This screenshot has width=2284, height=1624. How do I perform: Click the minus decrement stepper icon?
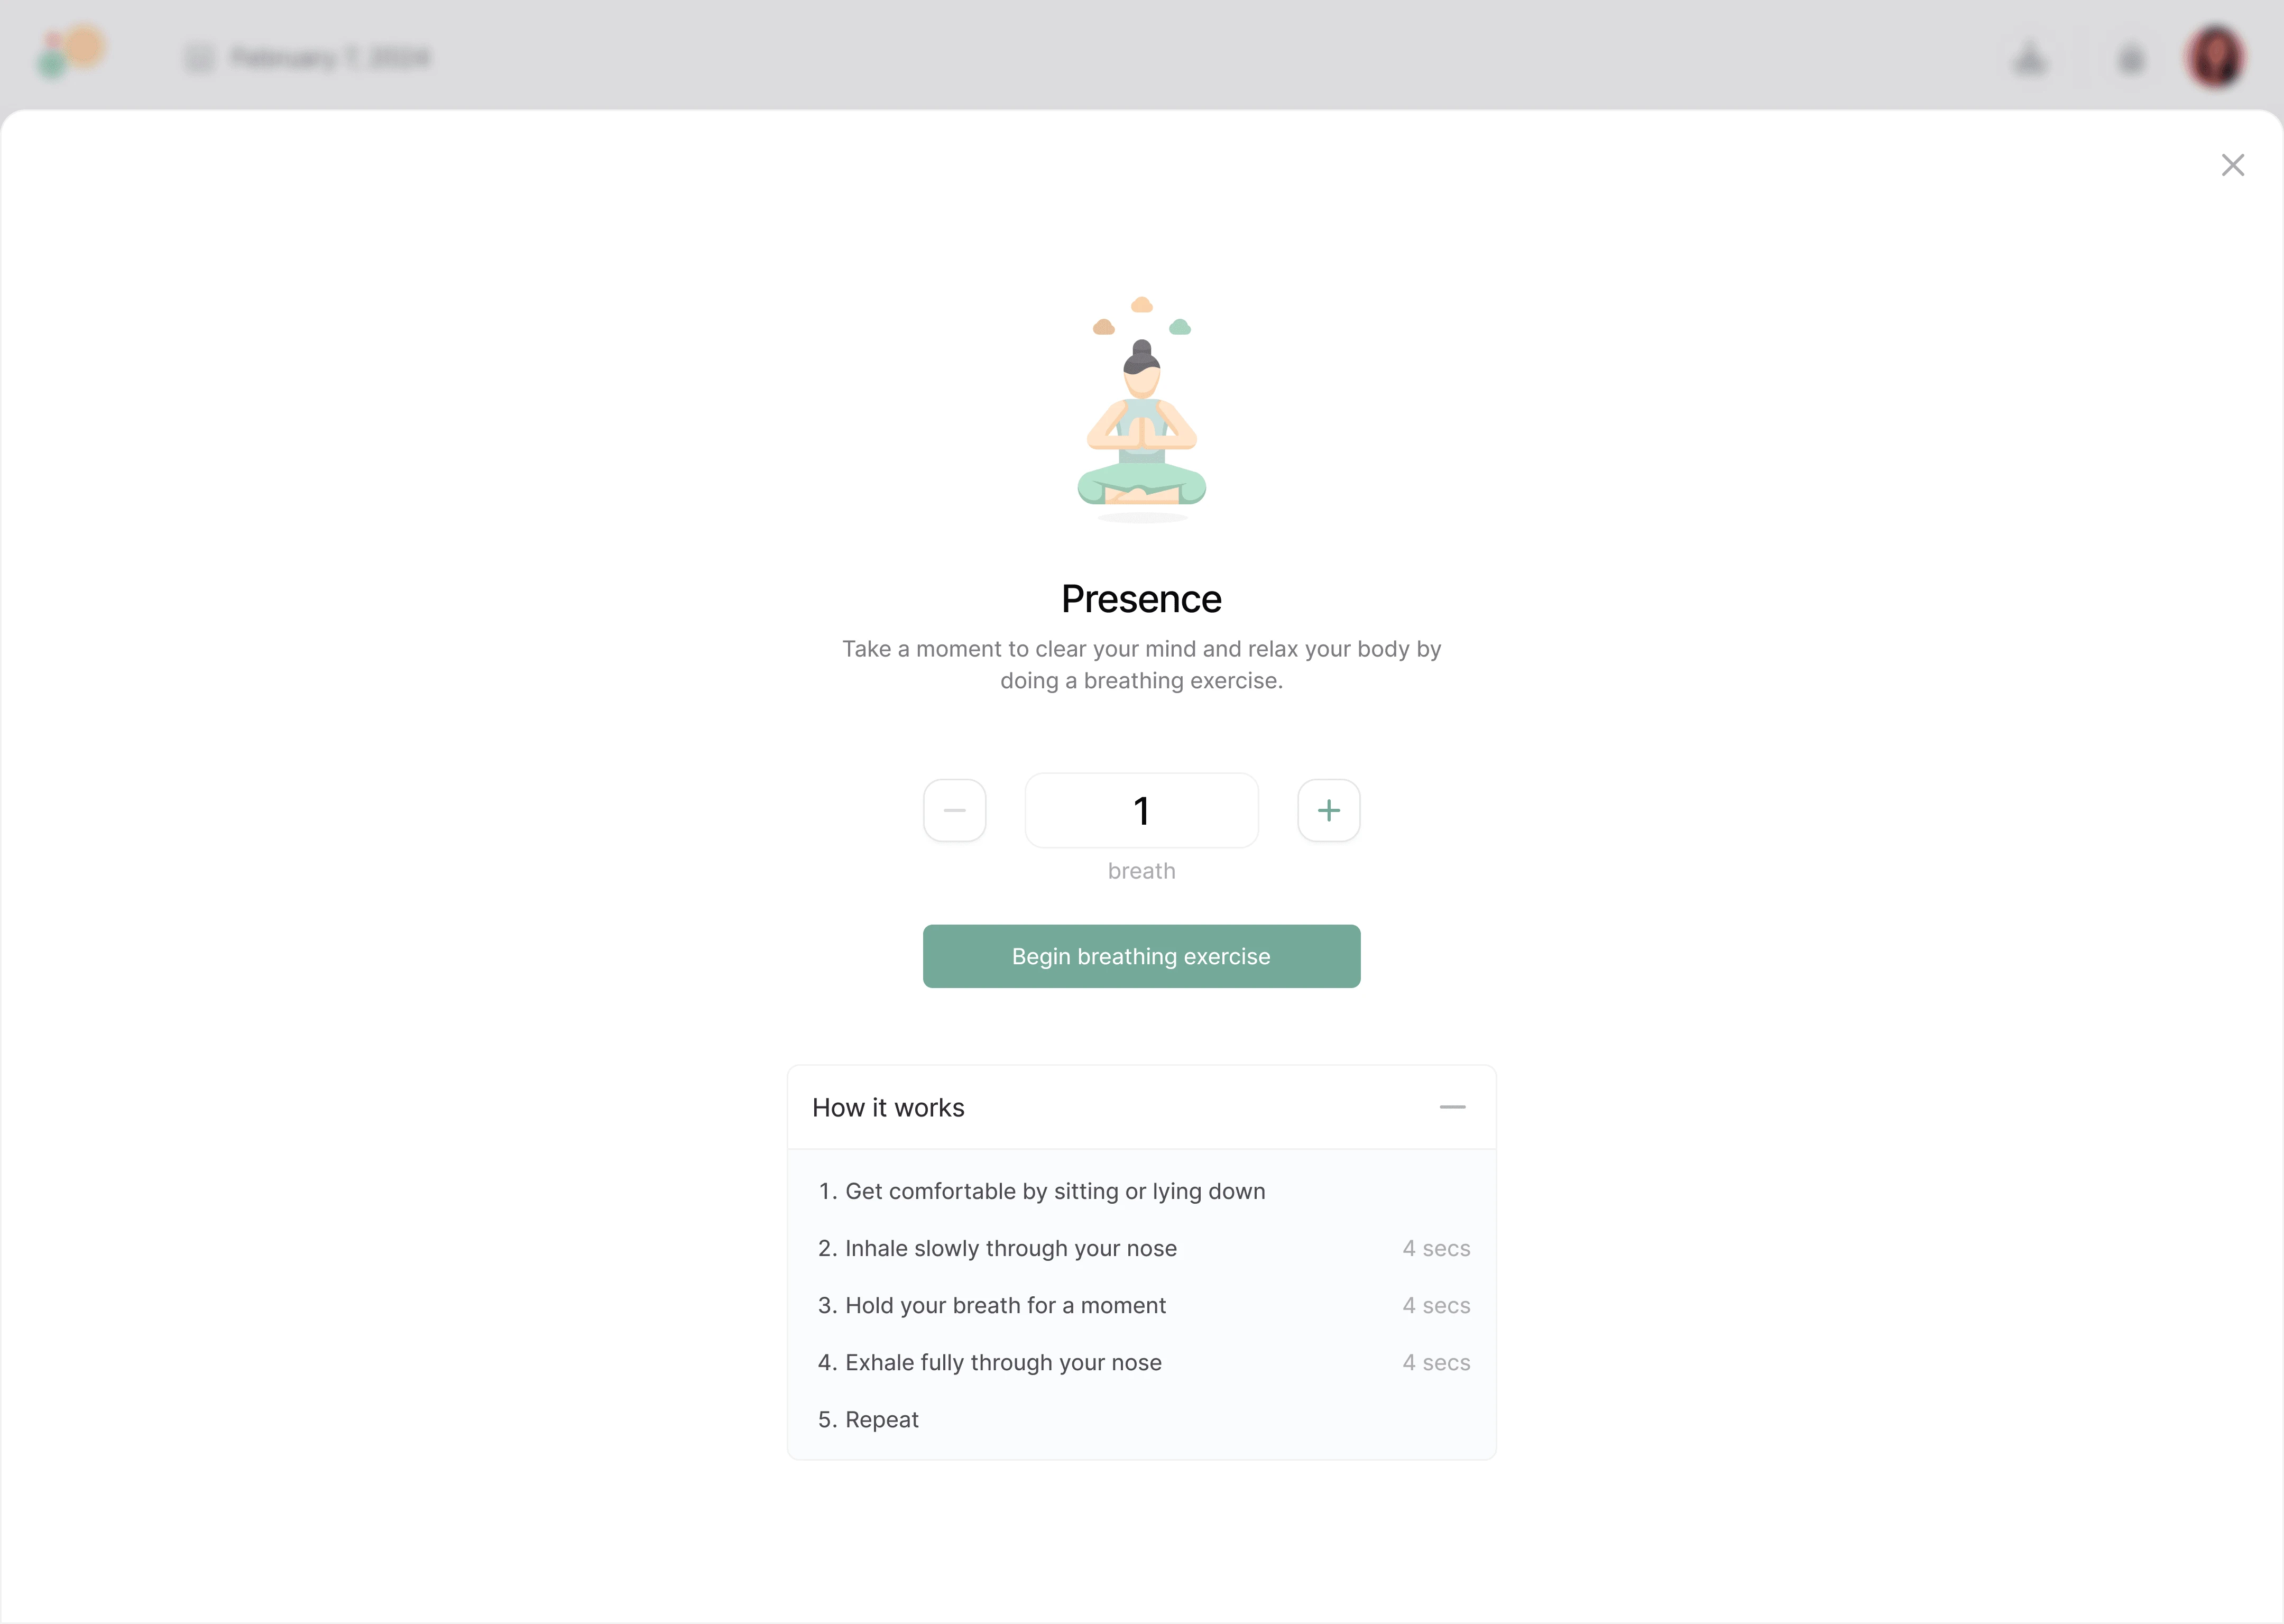956,810
